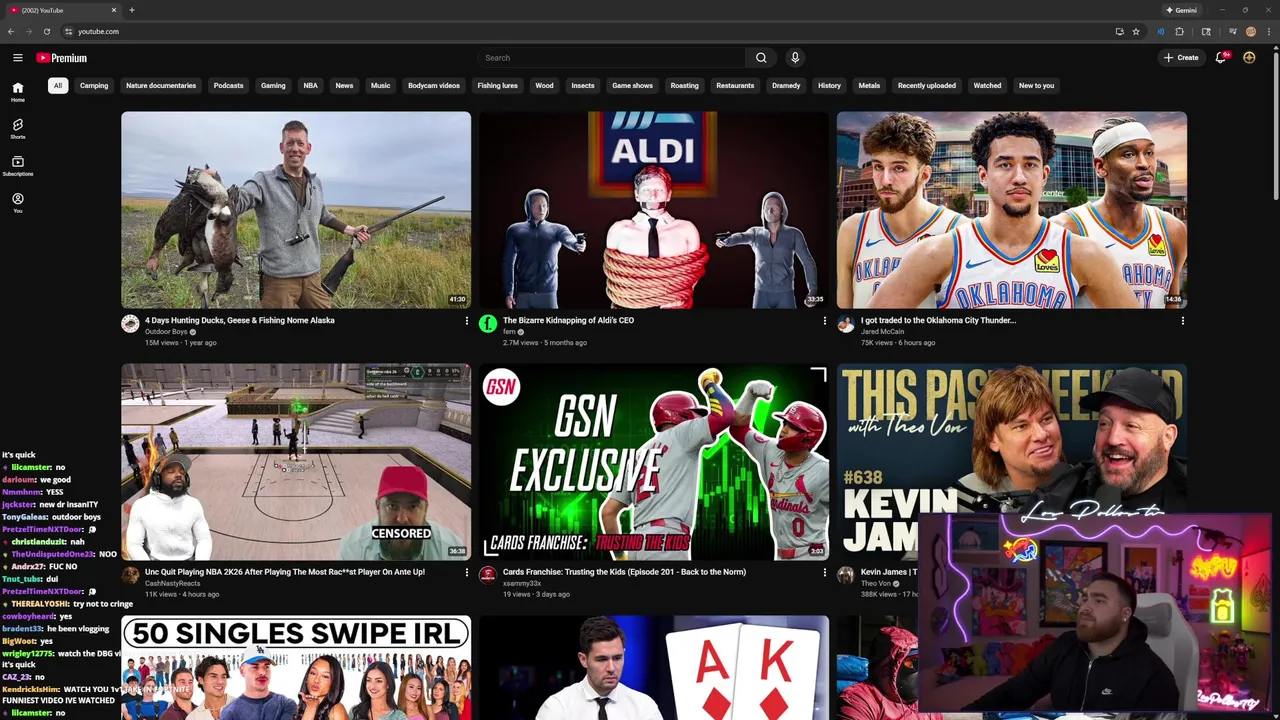This screenshot has width=1280, height=720.
Task: Open Subscriptions from the sidebar
Action: pyautogui.click(x=18, y=165)
